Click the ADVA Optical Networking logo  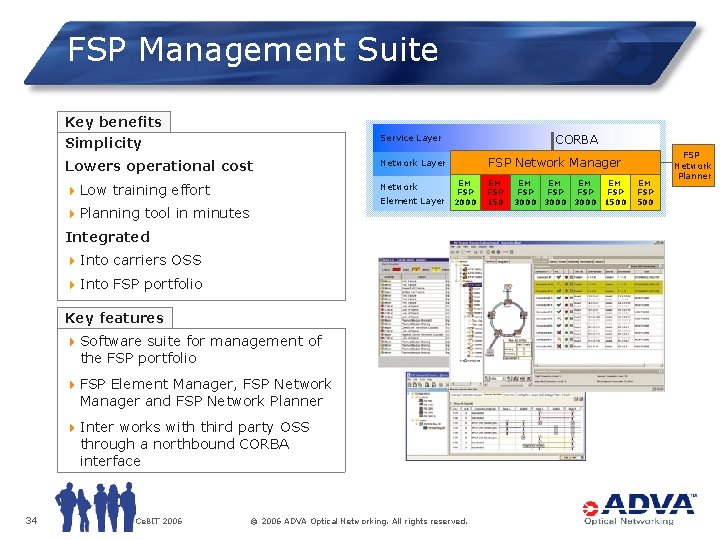click(639, 509)
